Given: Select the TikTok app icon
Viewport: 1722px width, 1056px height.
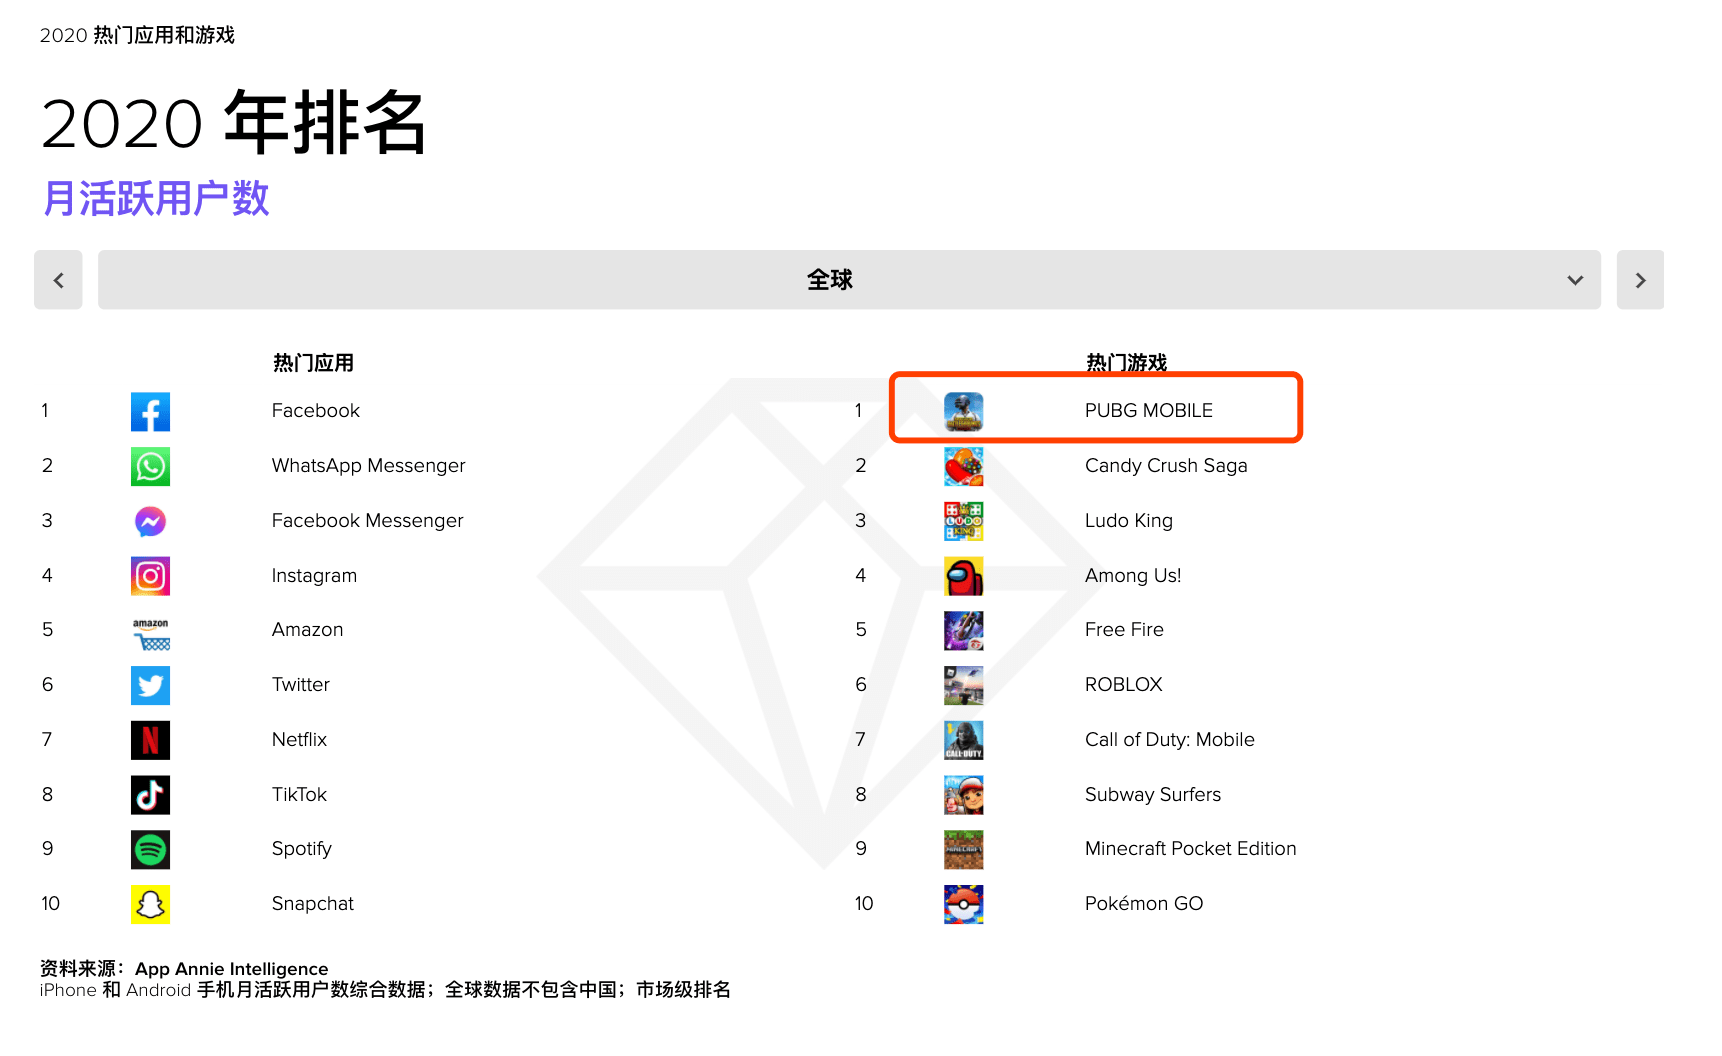Looking at the screenshot, I should pos(150,795).
